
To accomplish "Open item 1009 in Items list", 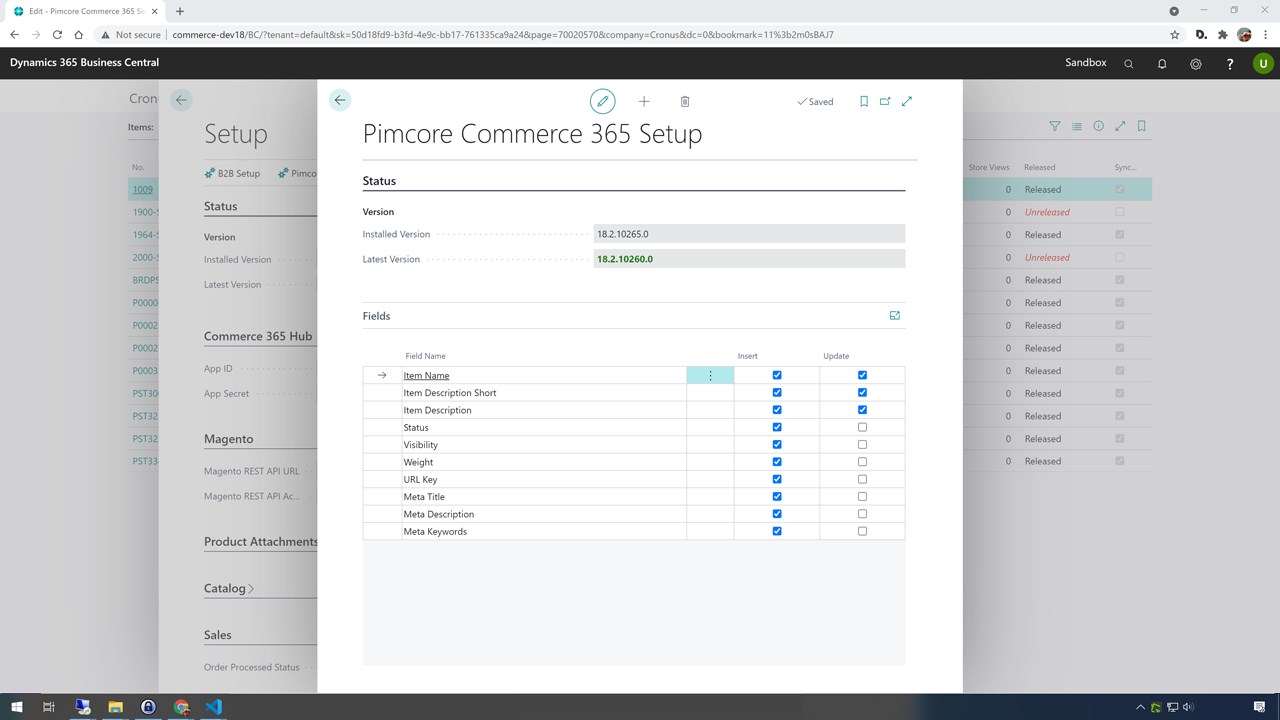I will [x=142, y=189].
